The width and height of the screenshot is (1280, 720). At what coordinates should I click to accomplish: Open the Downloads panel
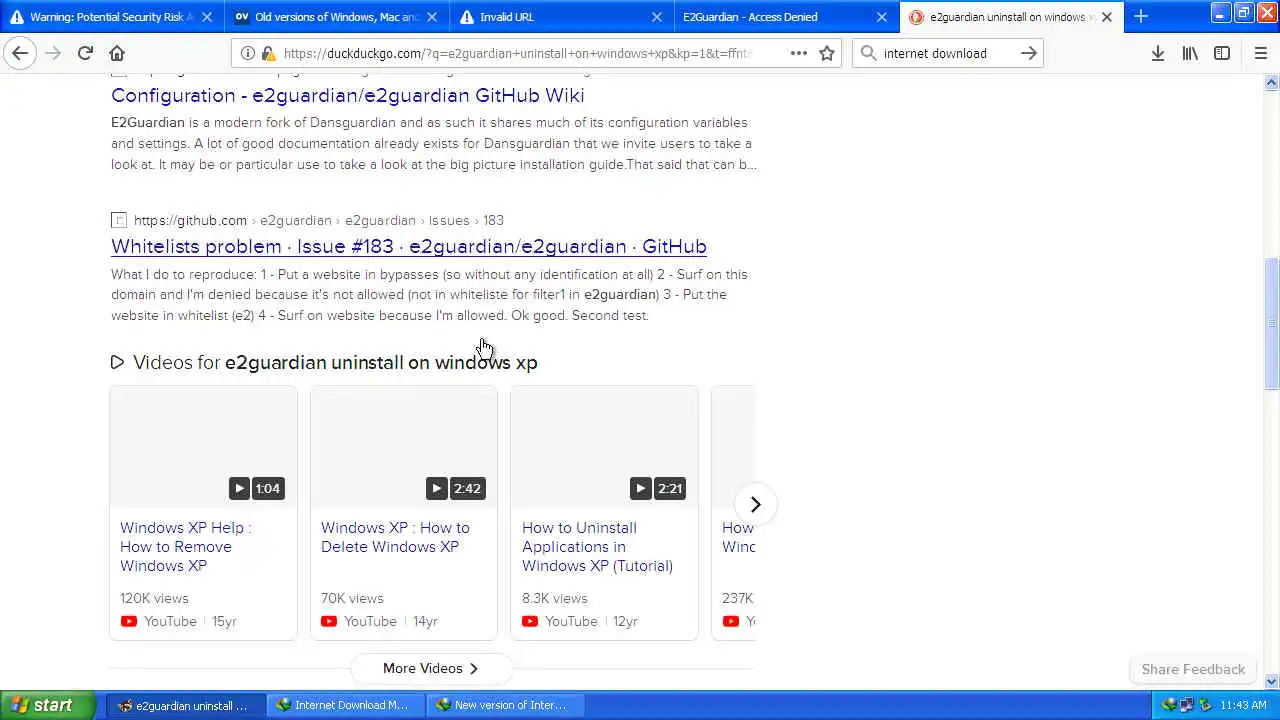(x=1157, y=53)
